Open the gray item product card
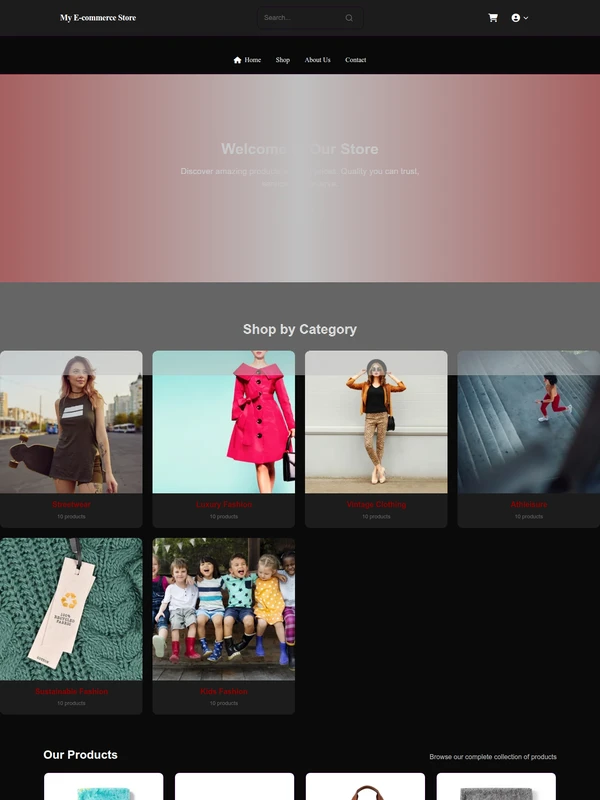The image size is (600, 800). [496, 786]
